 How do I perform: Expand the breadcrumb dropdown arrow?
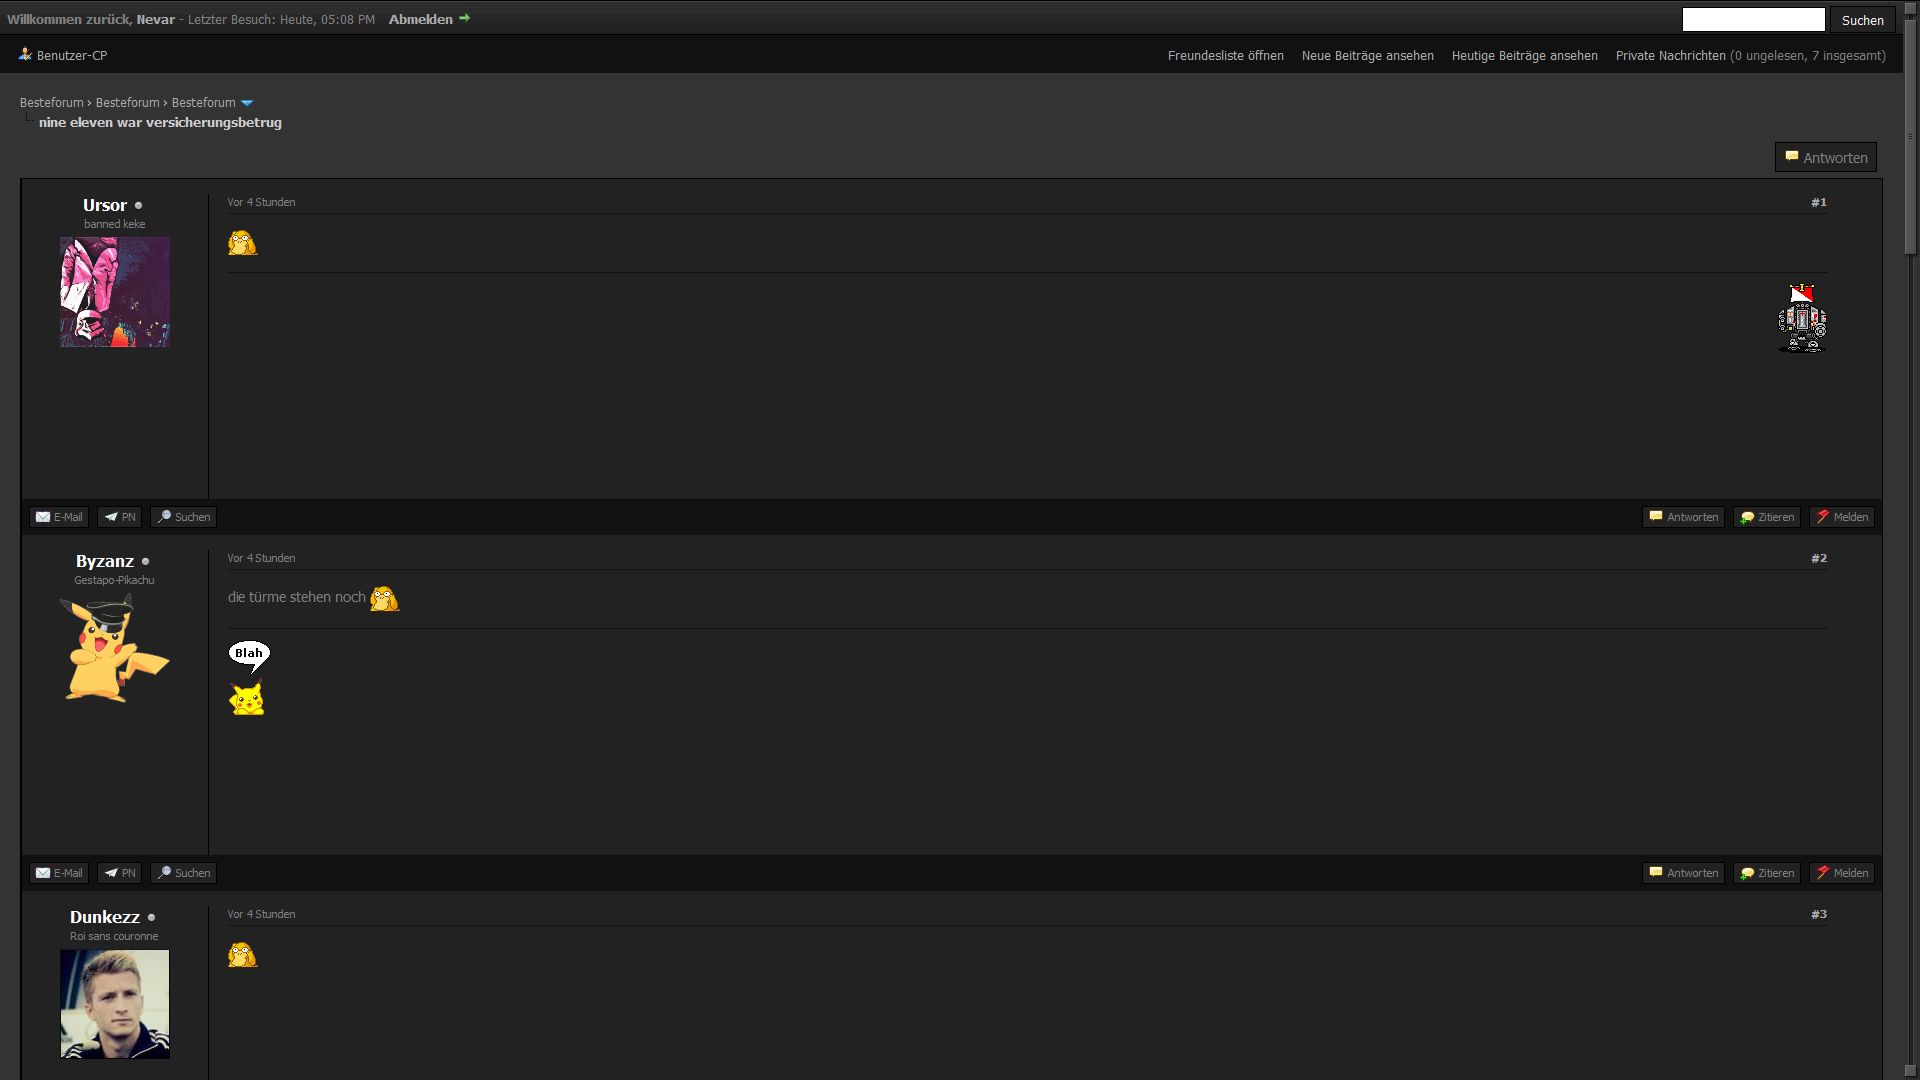pyautogui.click(x=247, y=103)
